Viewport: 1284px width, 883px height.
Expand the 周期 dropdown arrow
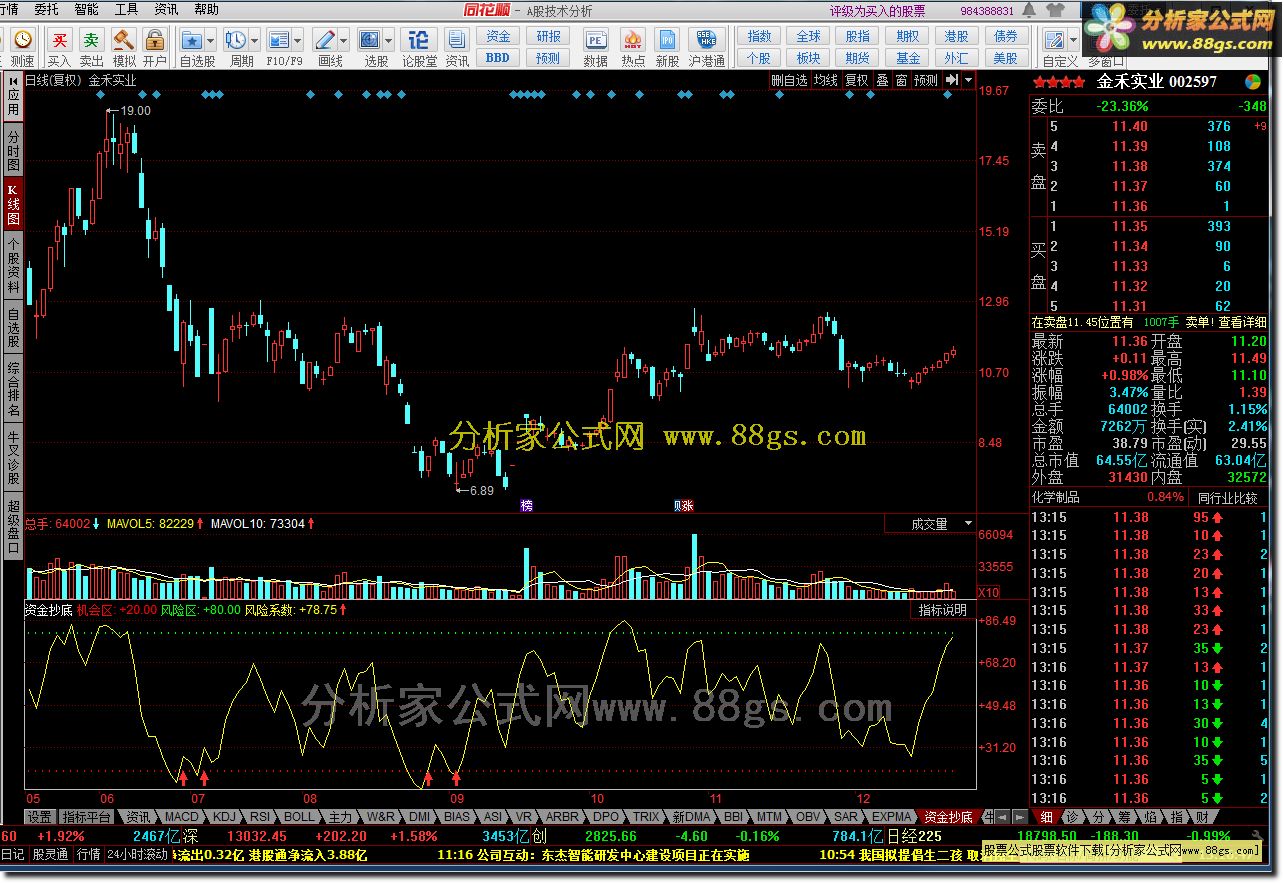pos(255,41)
